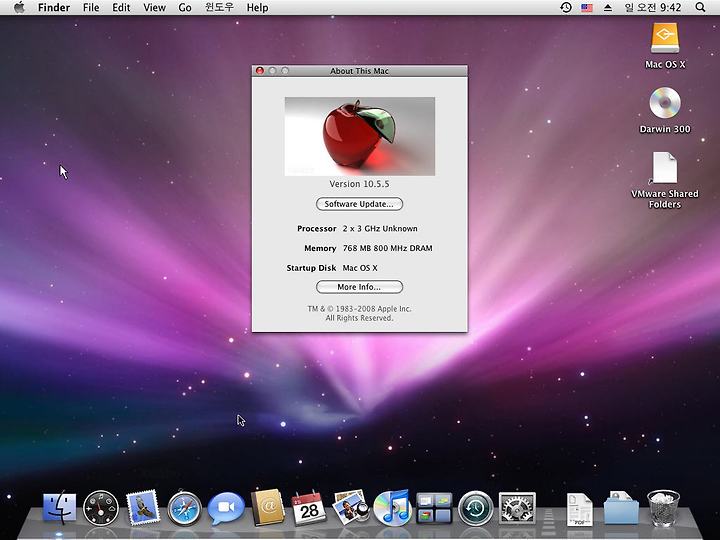720x540 pixels.
Task: Launch Preview from the Dock
Action: [350, 507]
